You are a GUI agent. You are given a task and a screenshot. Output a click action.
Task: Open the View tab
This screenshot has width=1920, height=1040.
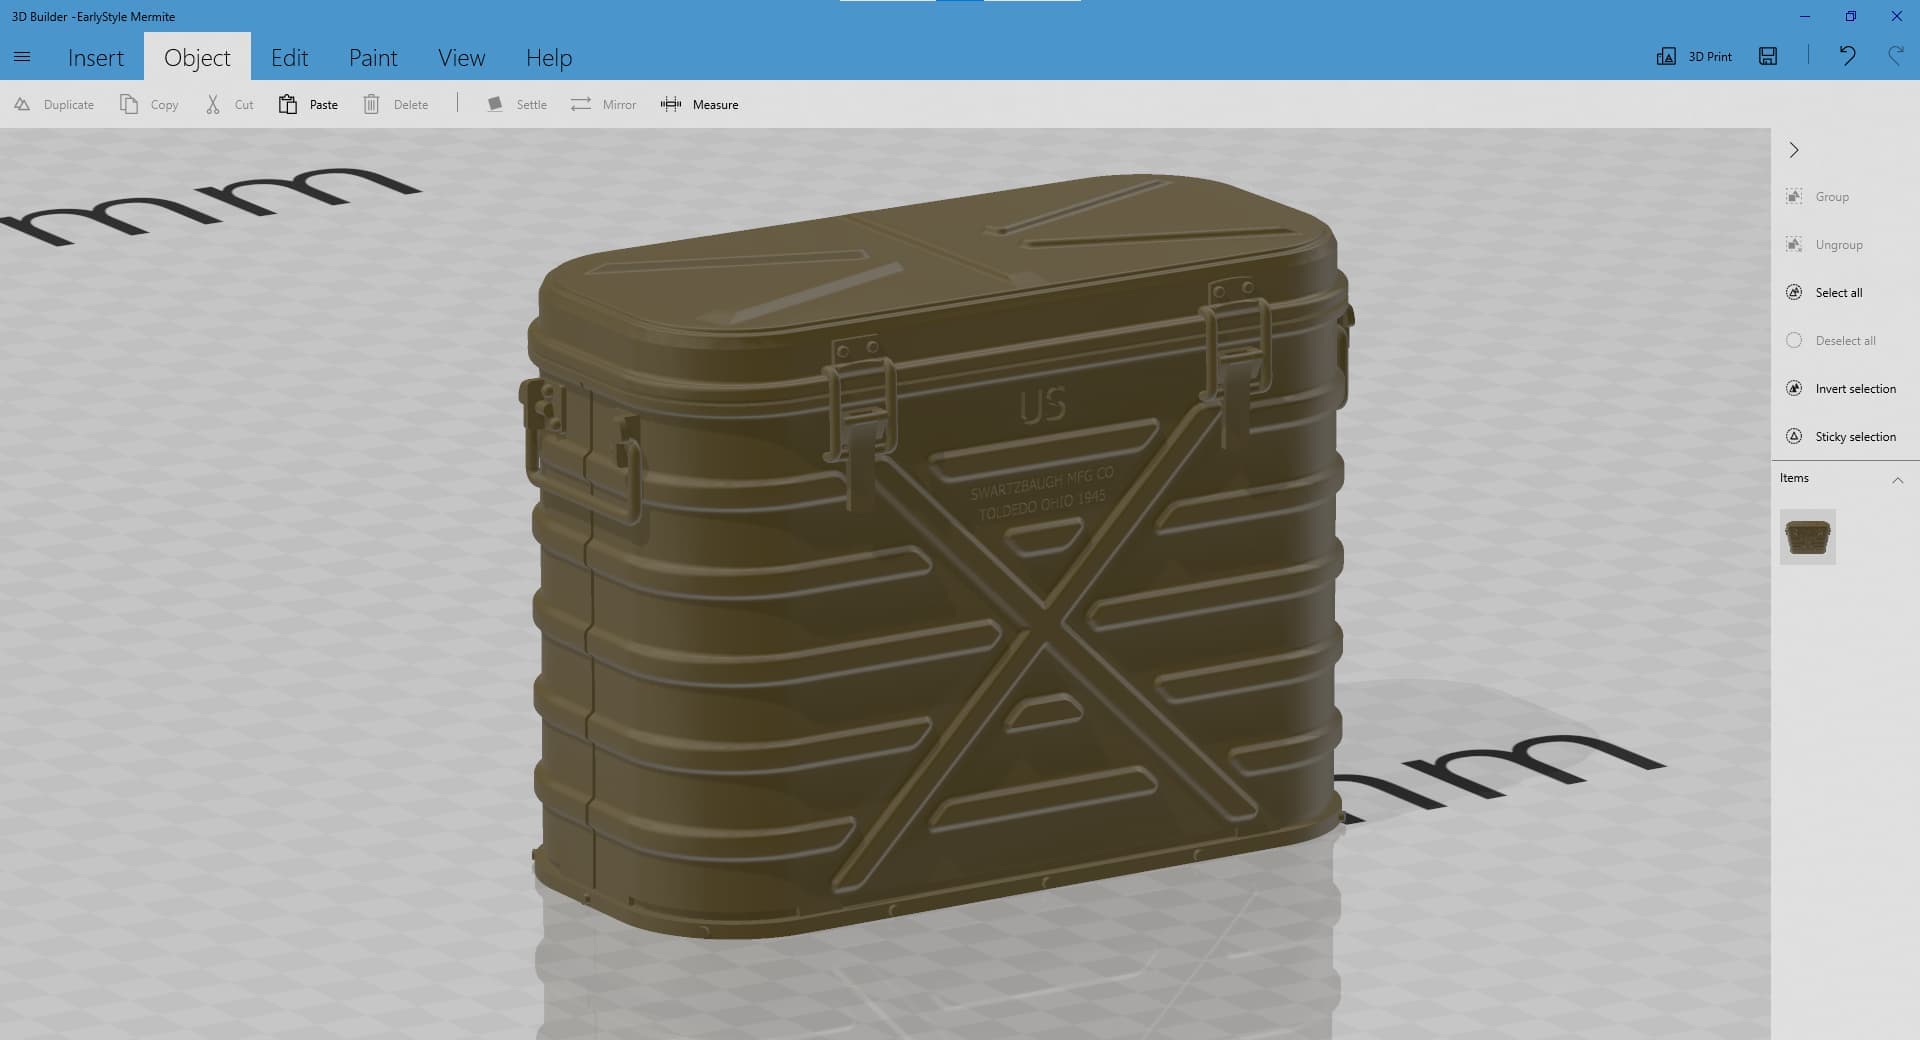461,58
